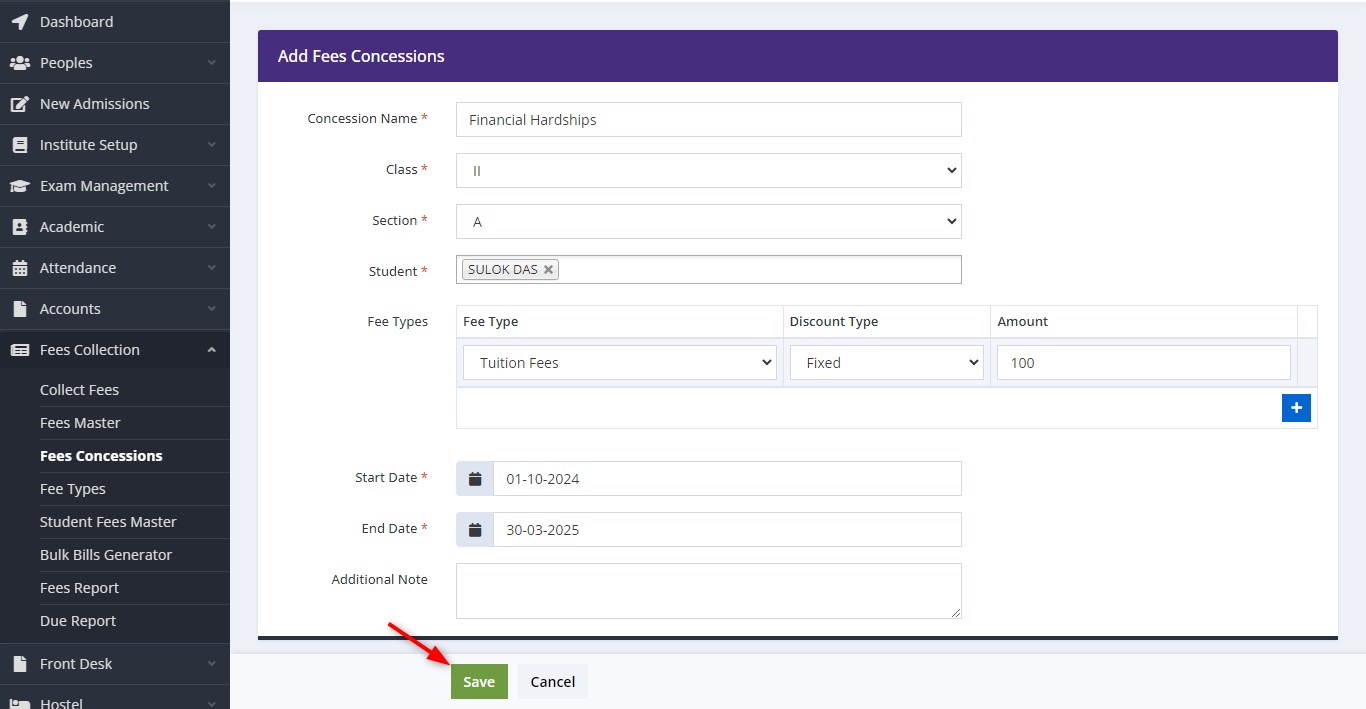Screen dimensions: 1366x709
Task: Expand the Front Desk chevron
Action: pos(211,664)
